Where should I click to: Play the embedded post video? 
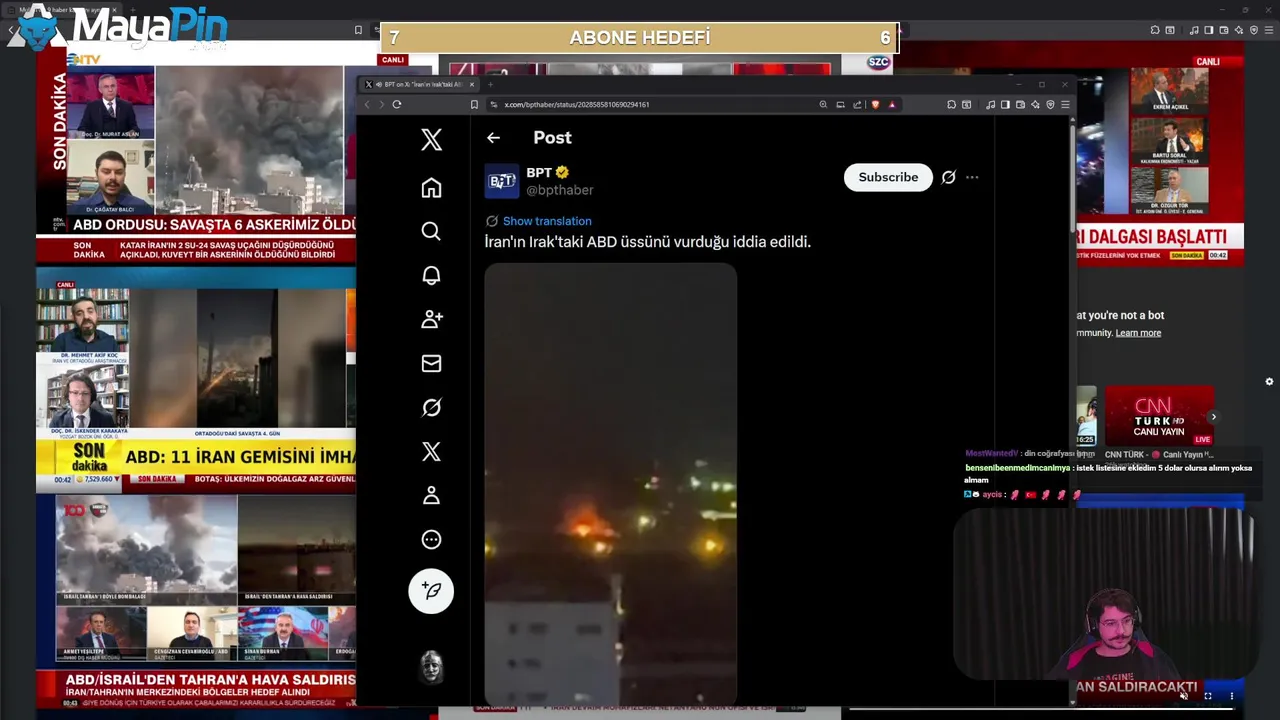[611, 485]
